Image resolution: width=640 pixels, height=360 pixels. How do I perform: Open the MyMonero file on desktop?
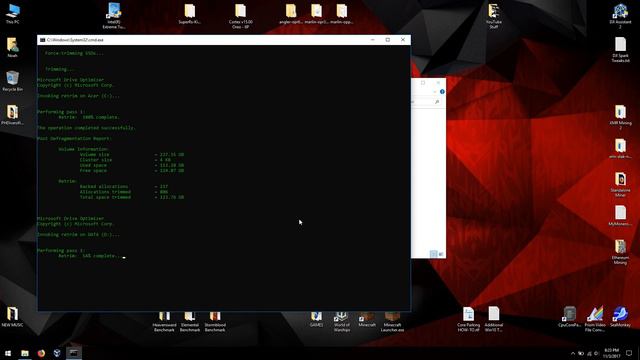[620, 216]
